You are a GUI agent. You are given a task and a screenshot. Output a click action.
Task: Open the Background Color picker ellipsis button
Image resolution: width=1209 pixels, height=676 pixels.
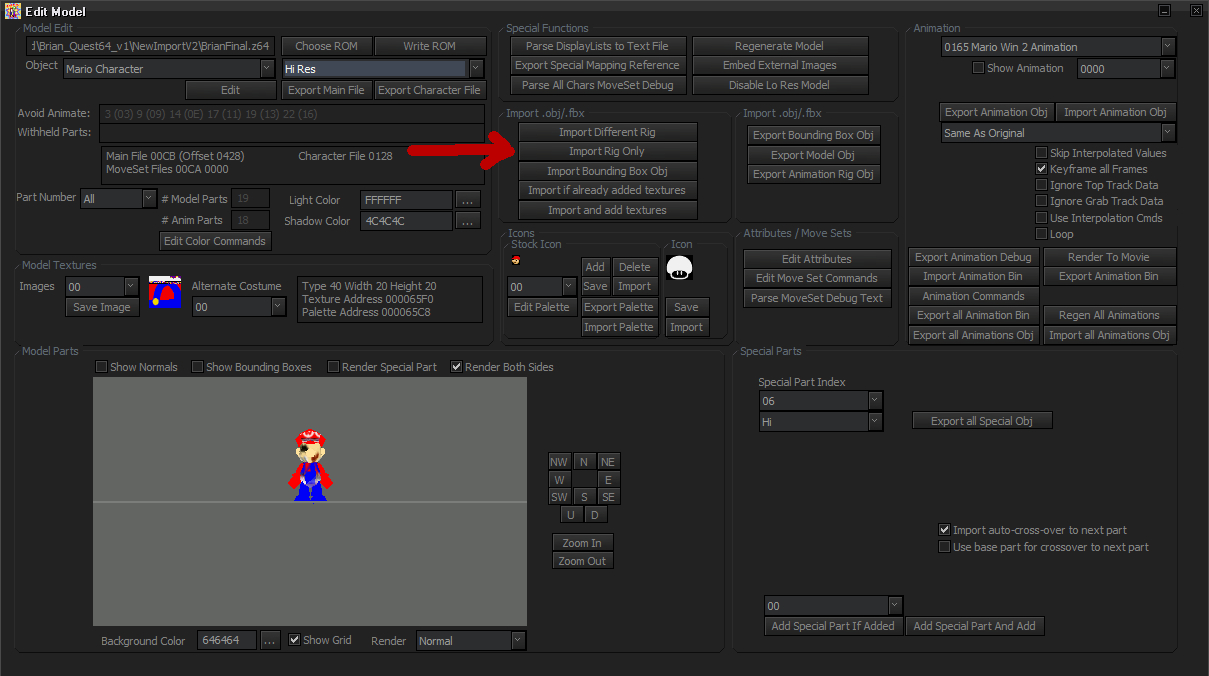270,641
